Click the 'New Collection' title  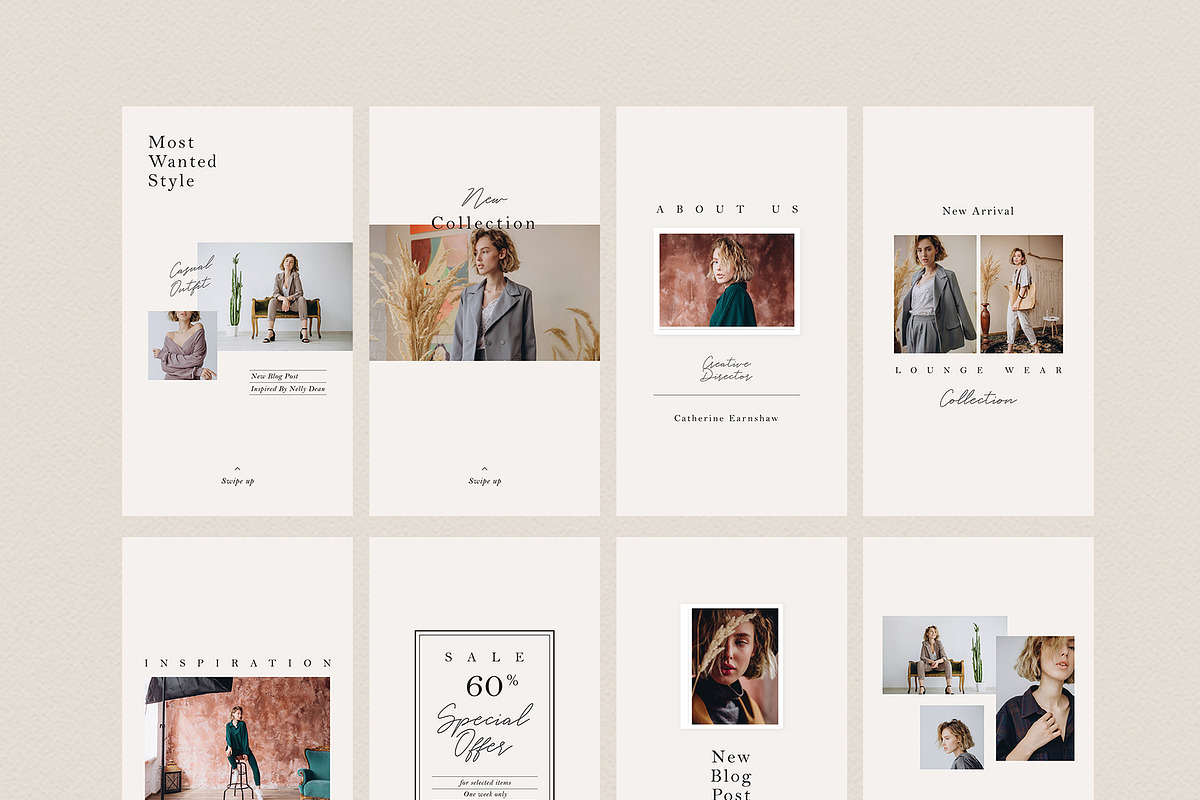click(x=484, y=212)
